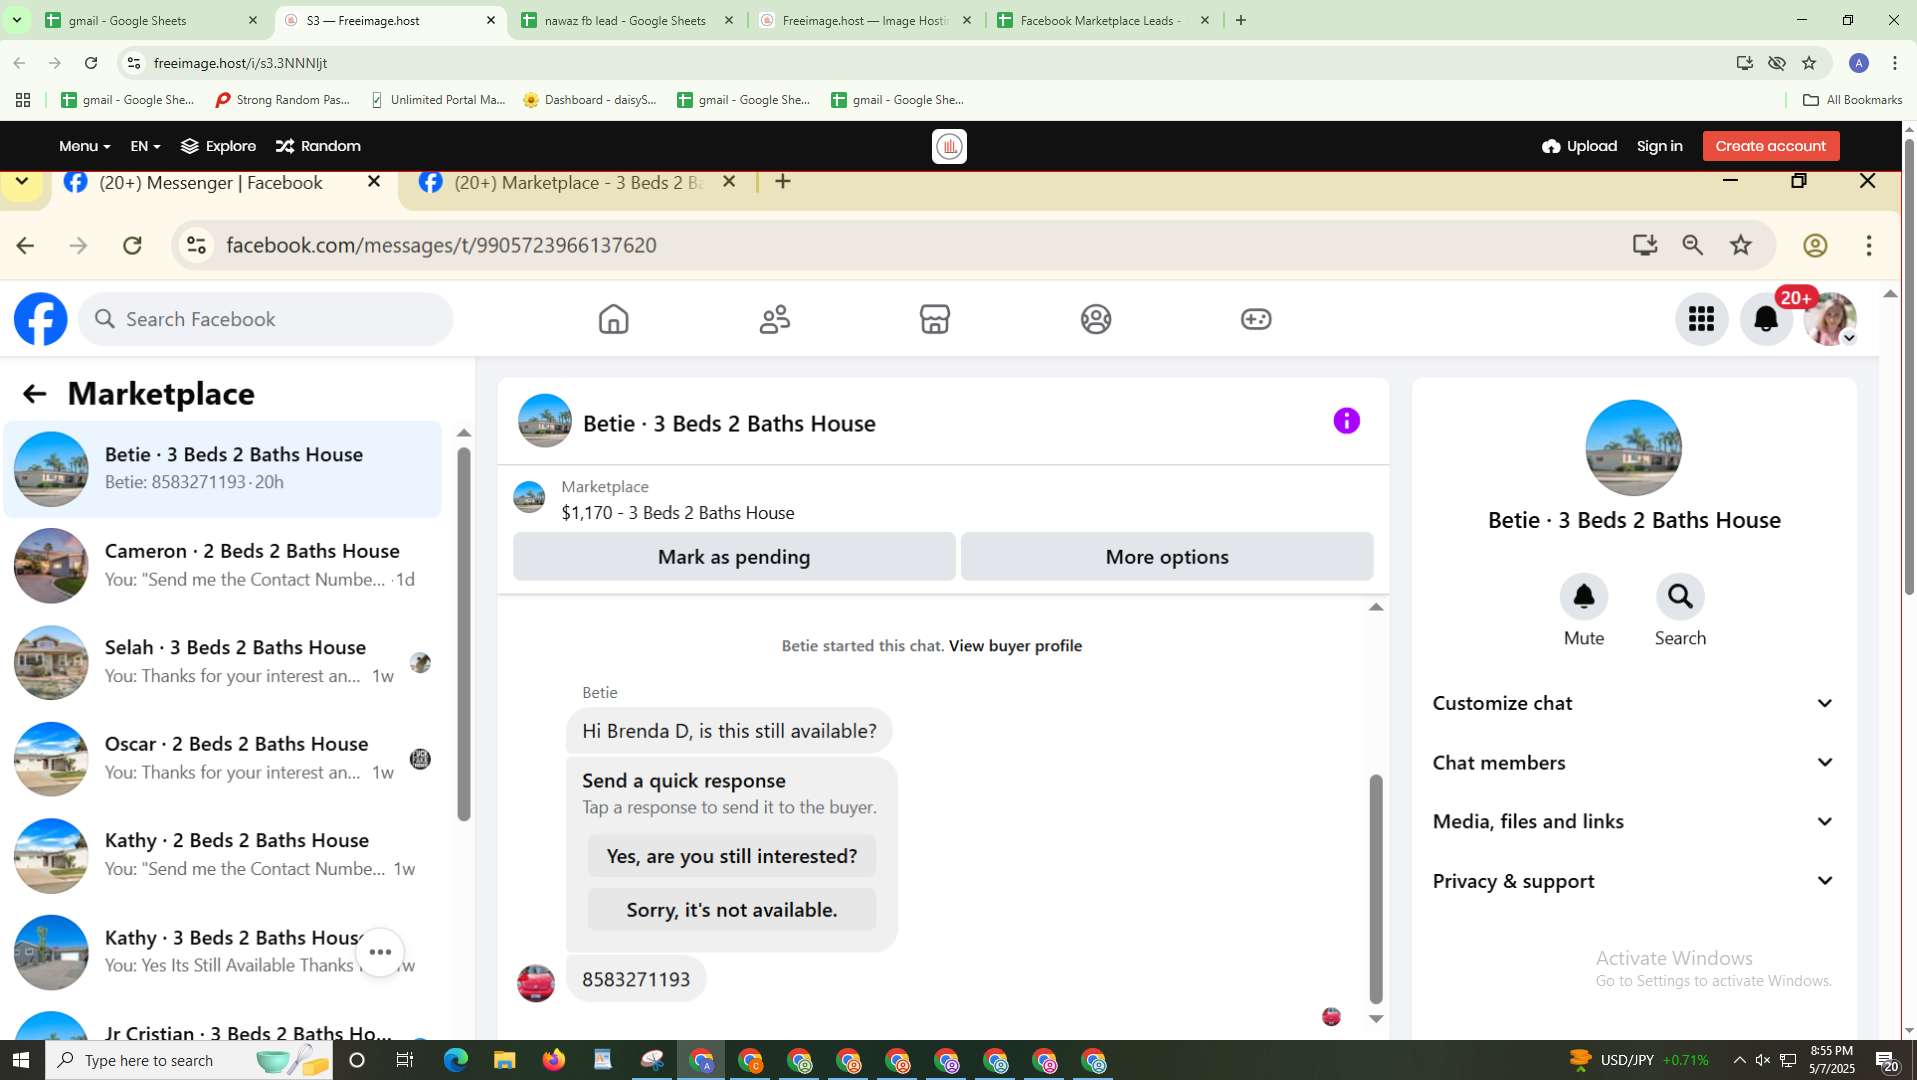Click the purple conversation info icon

click(x=1347, y=421)
